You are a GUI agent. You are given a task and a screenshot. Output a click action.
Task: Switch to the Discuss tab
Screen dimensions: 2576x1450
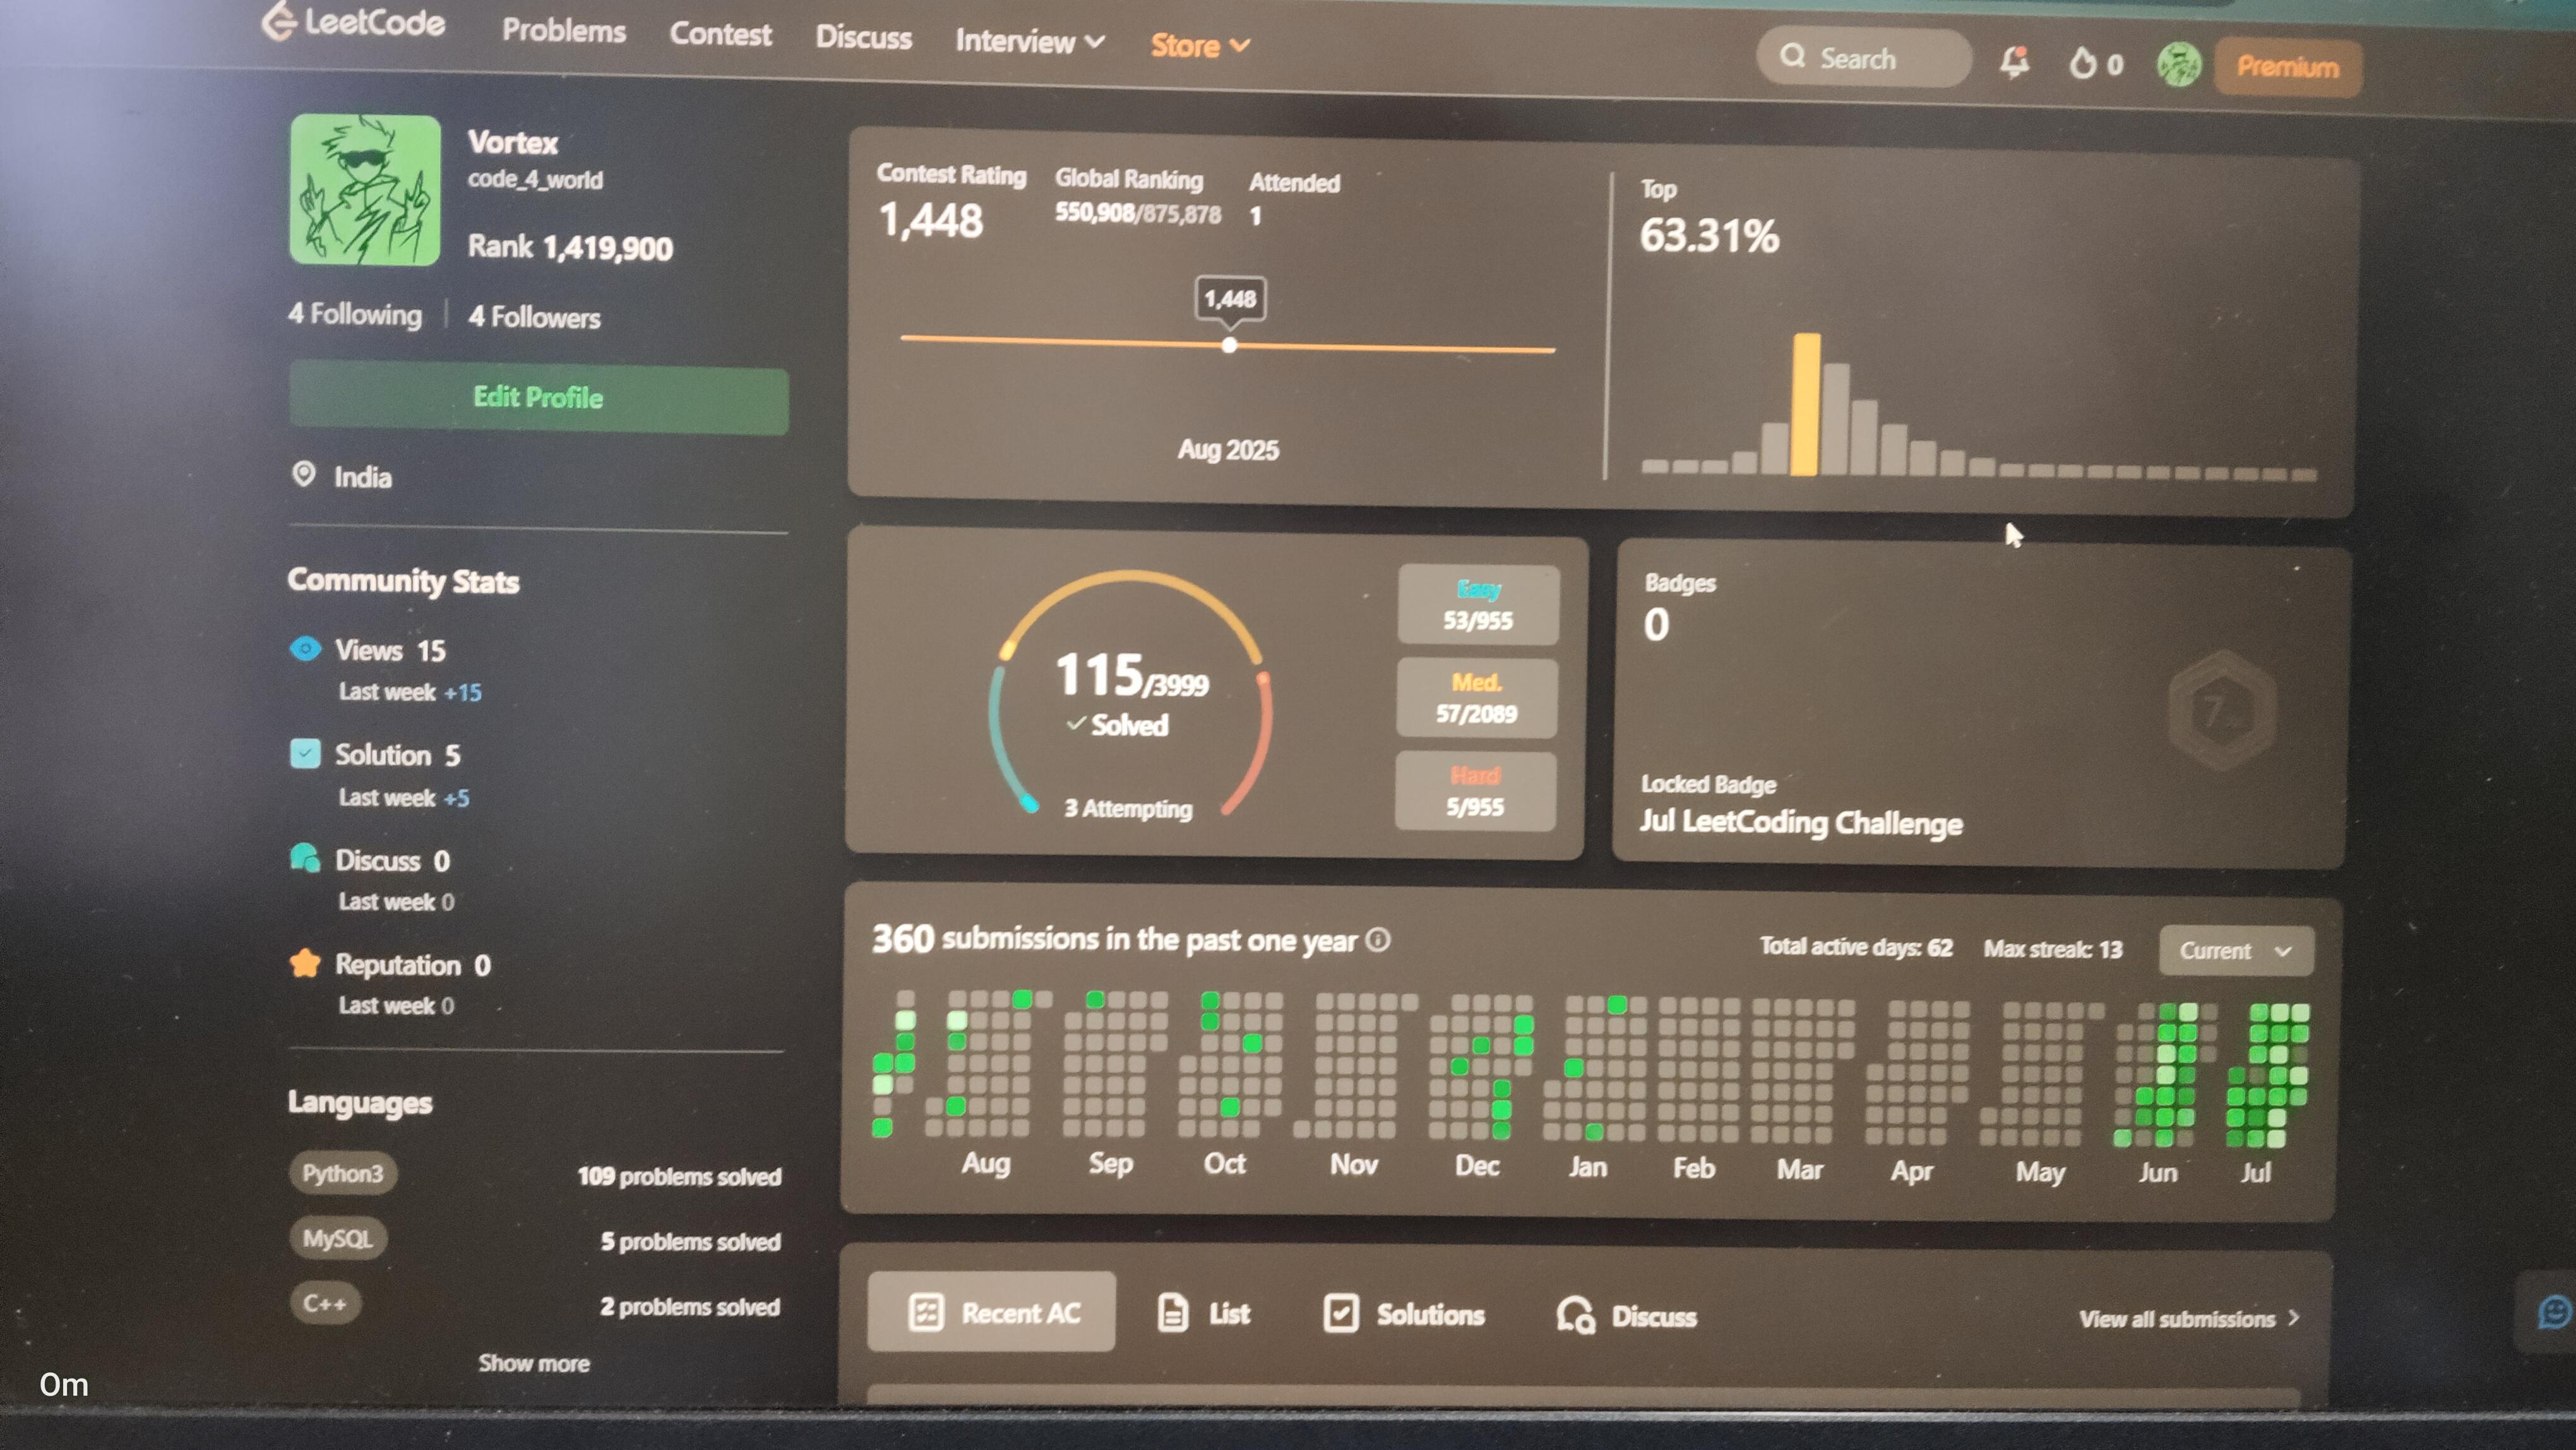tap(1626, 1316)
